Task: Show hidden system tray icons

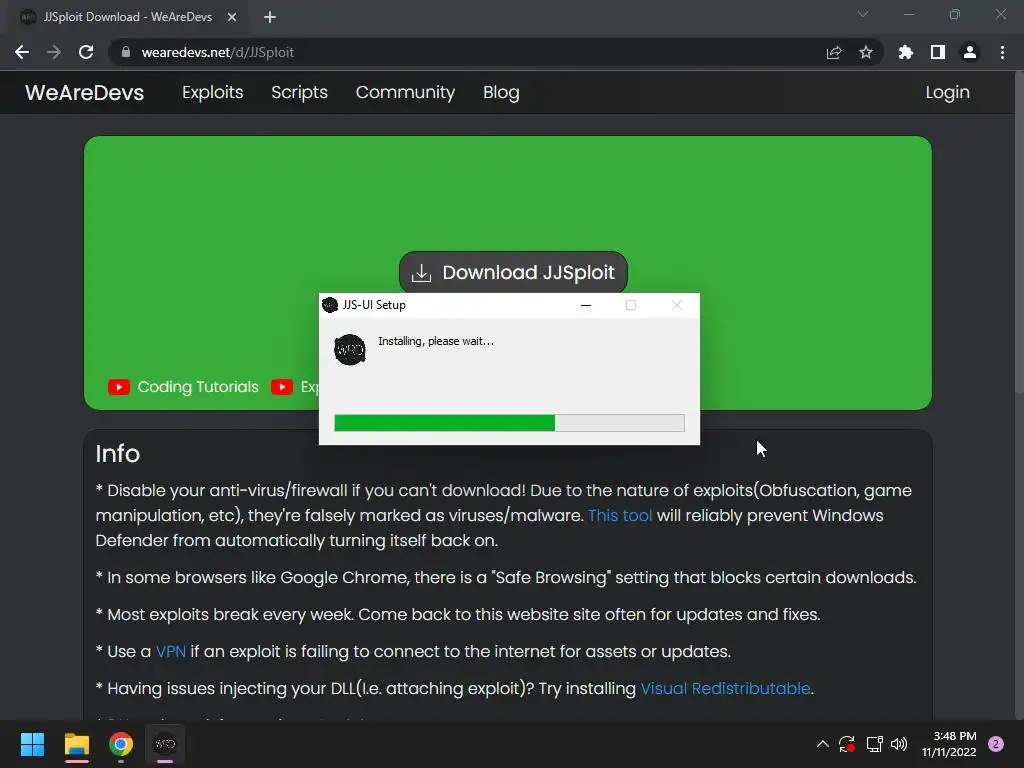Action: click(823, 744)
